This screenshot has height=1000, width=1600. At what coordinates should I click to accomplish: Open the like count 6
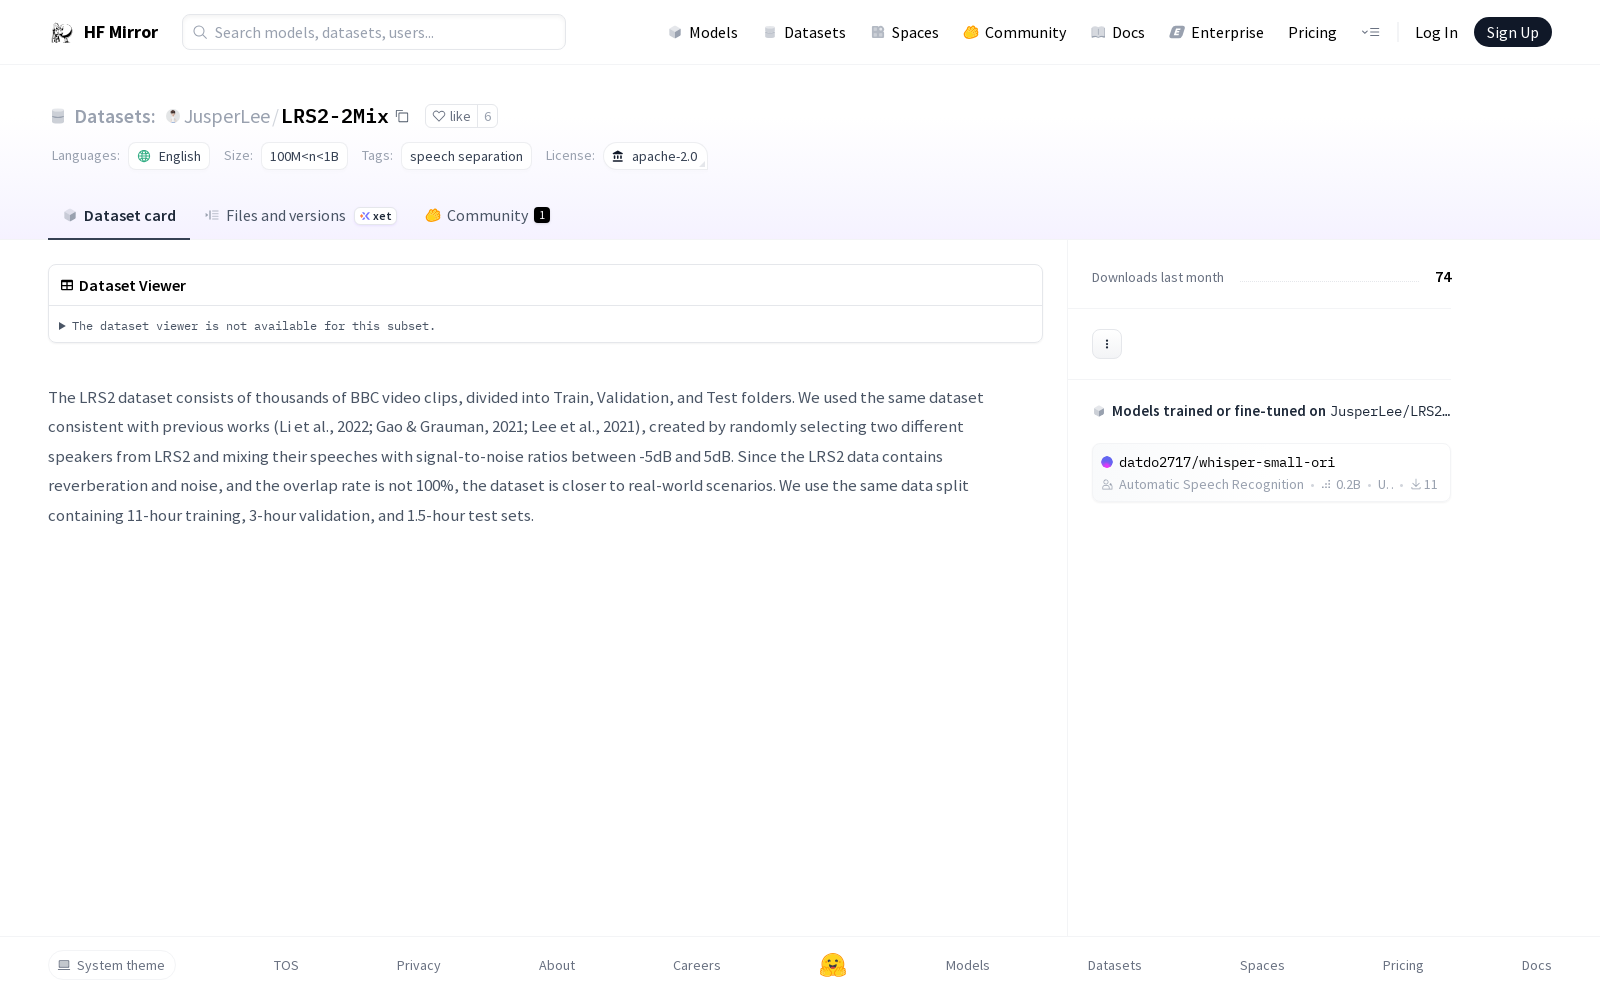[488, 116]
